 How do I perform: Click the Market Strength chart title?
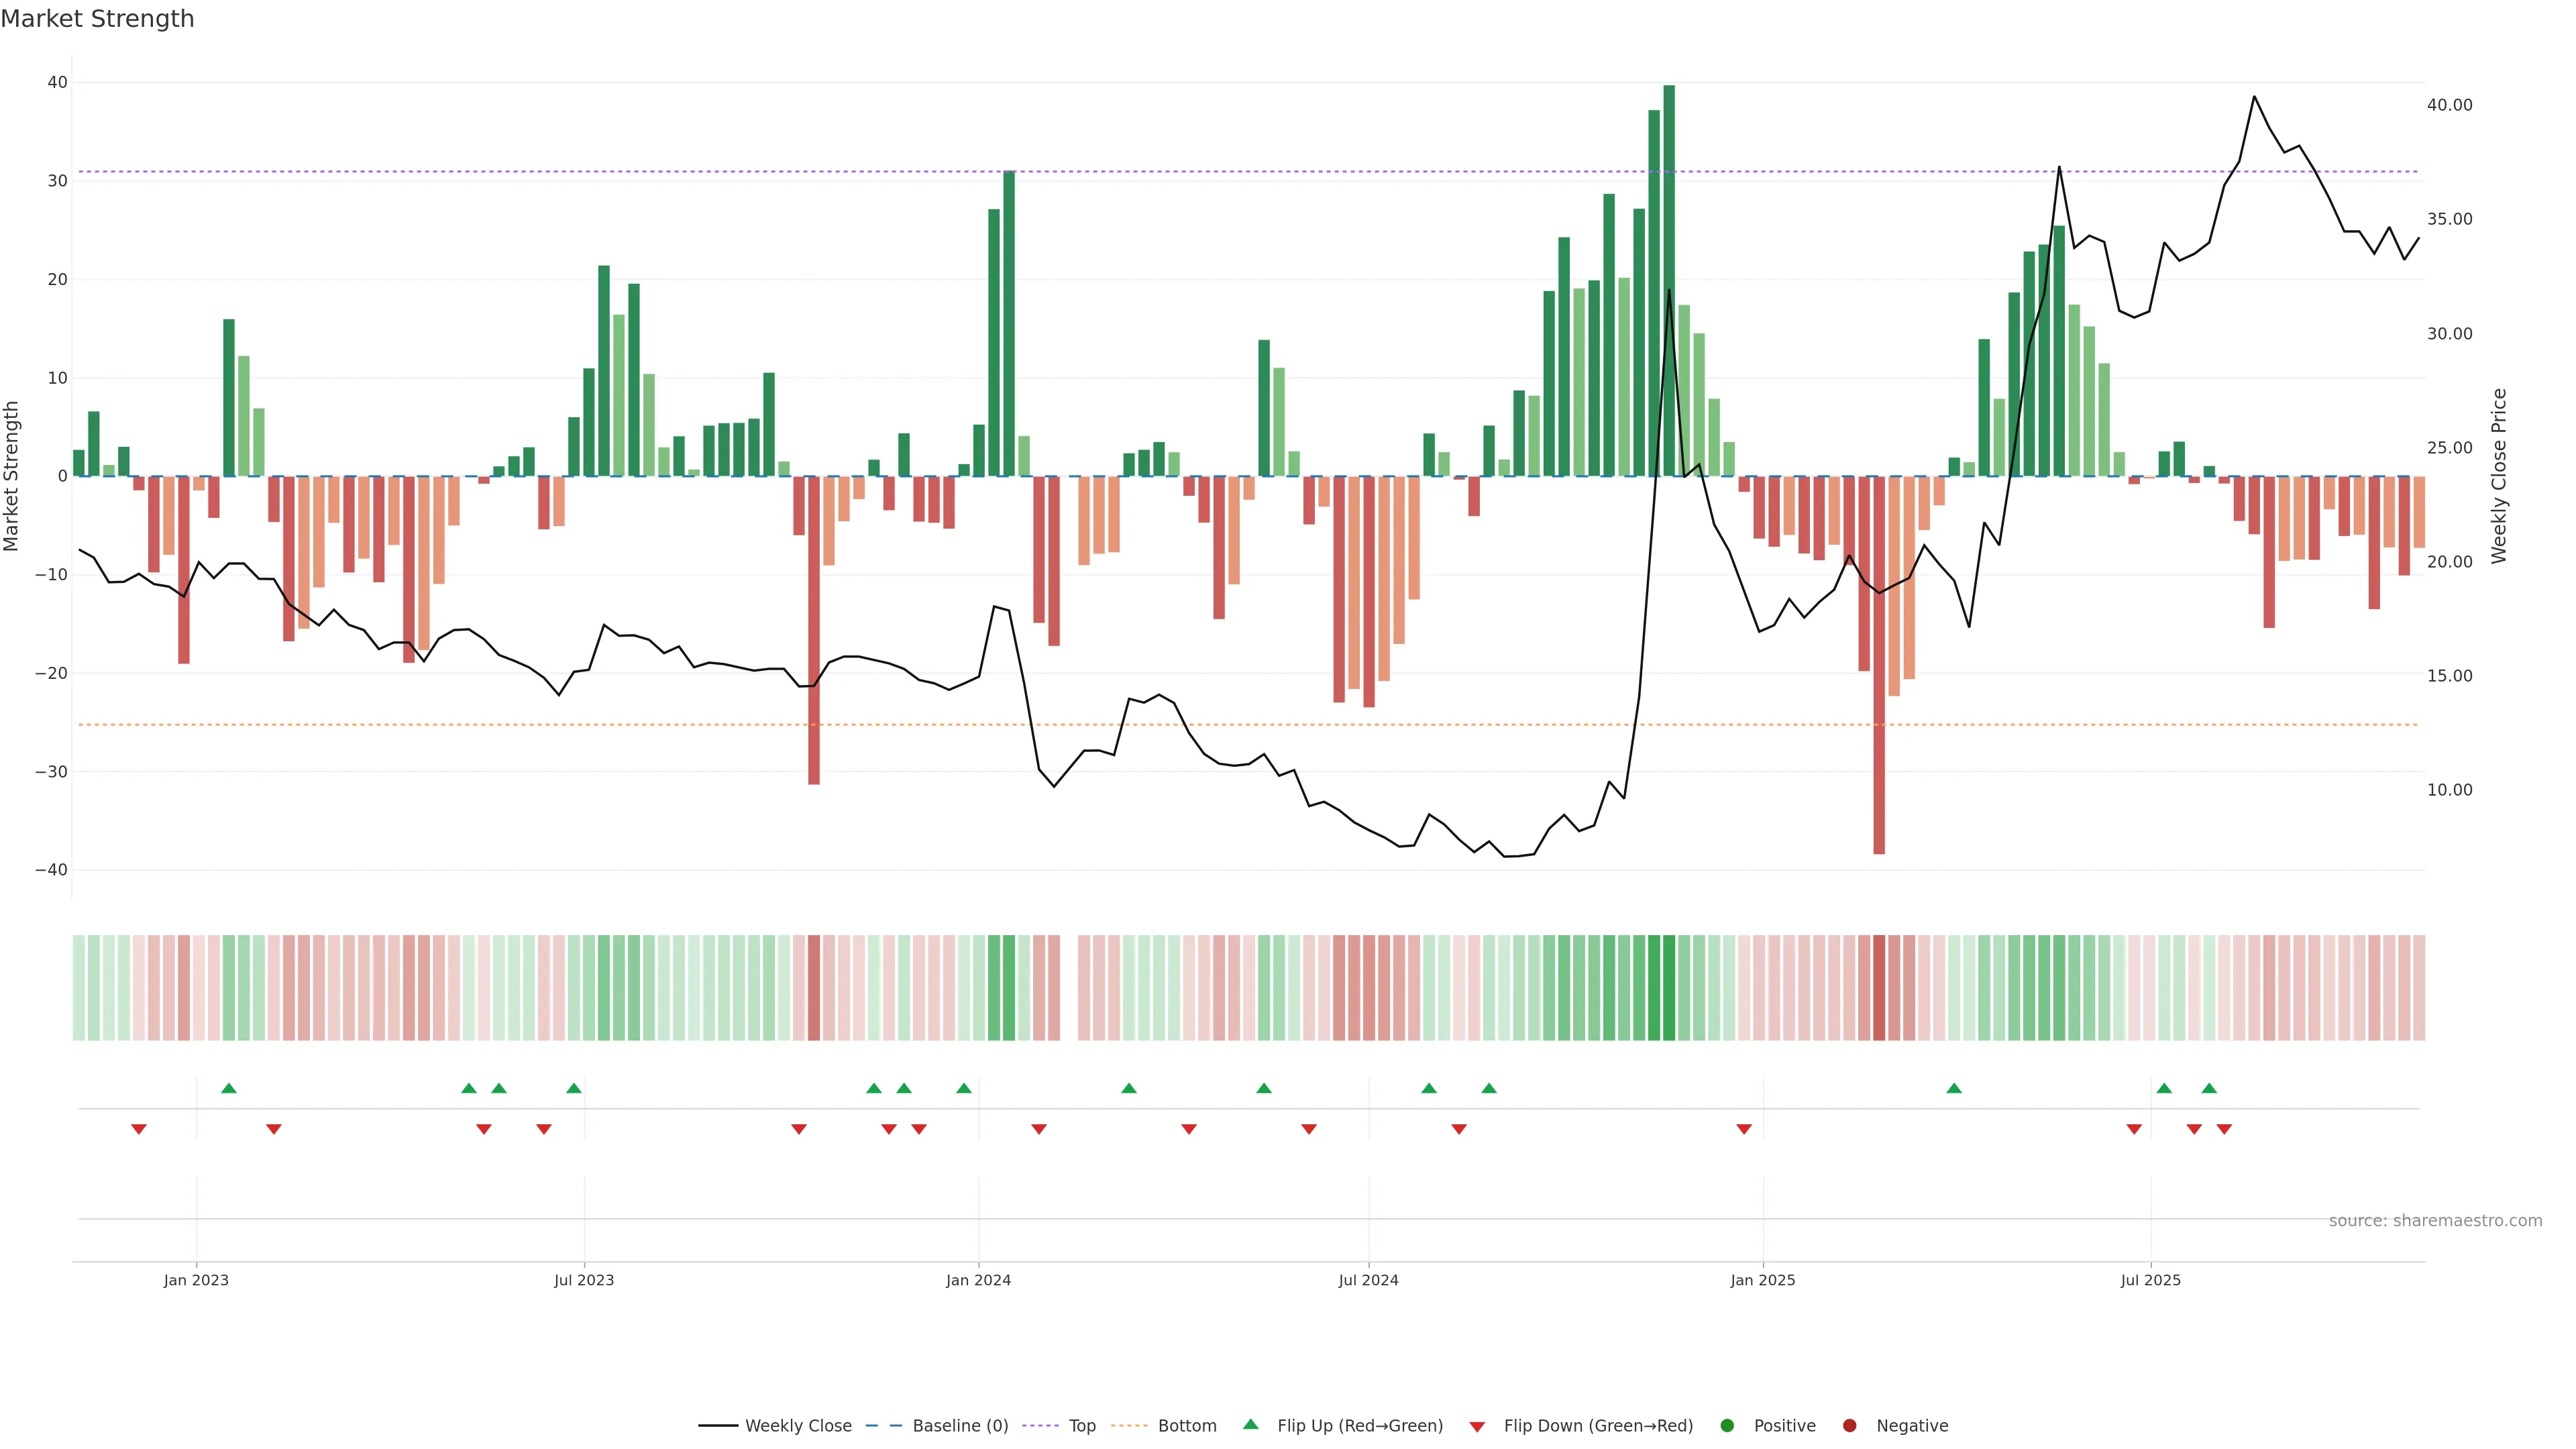click(x=97, y=19)
